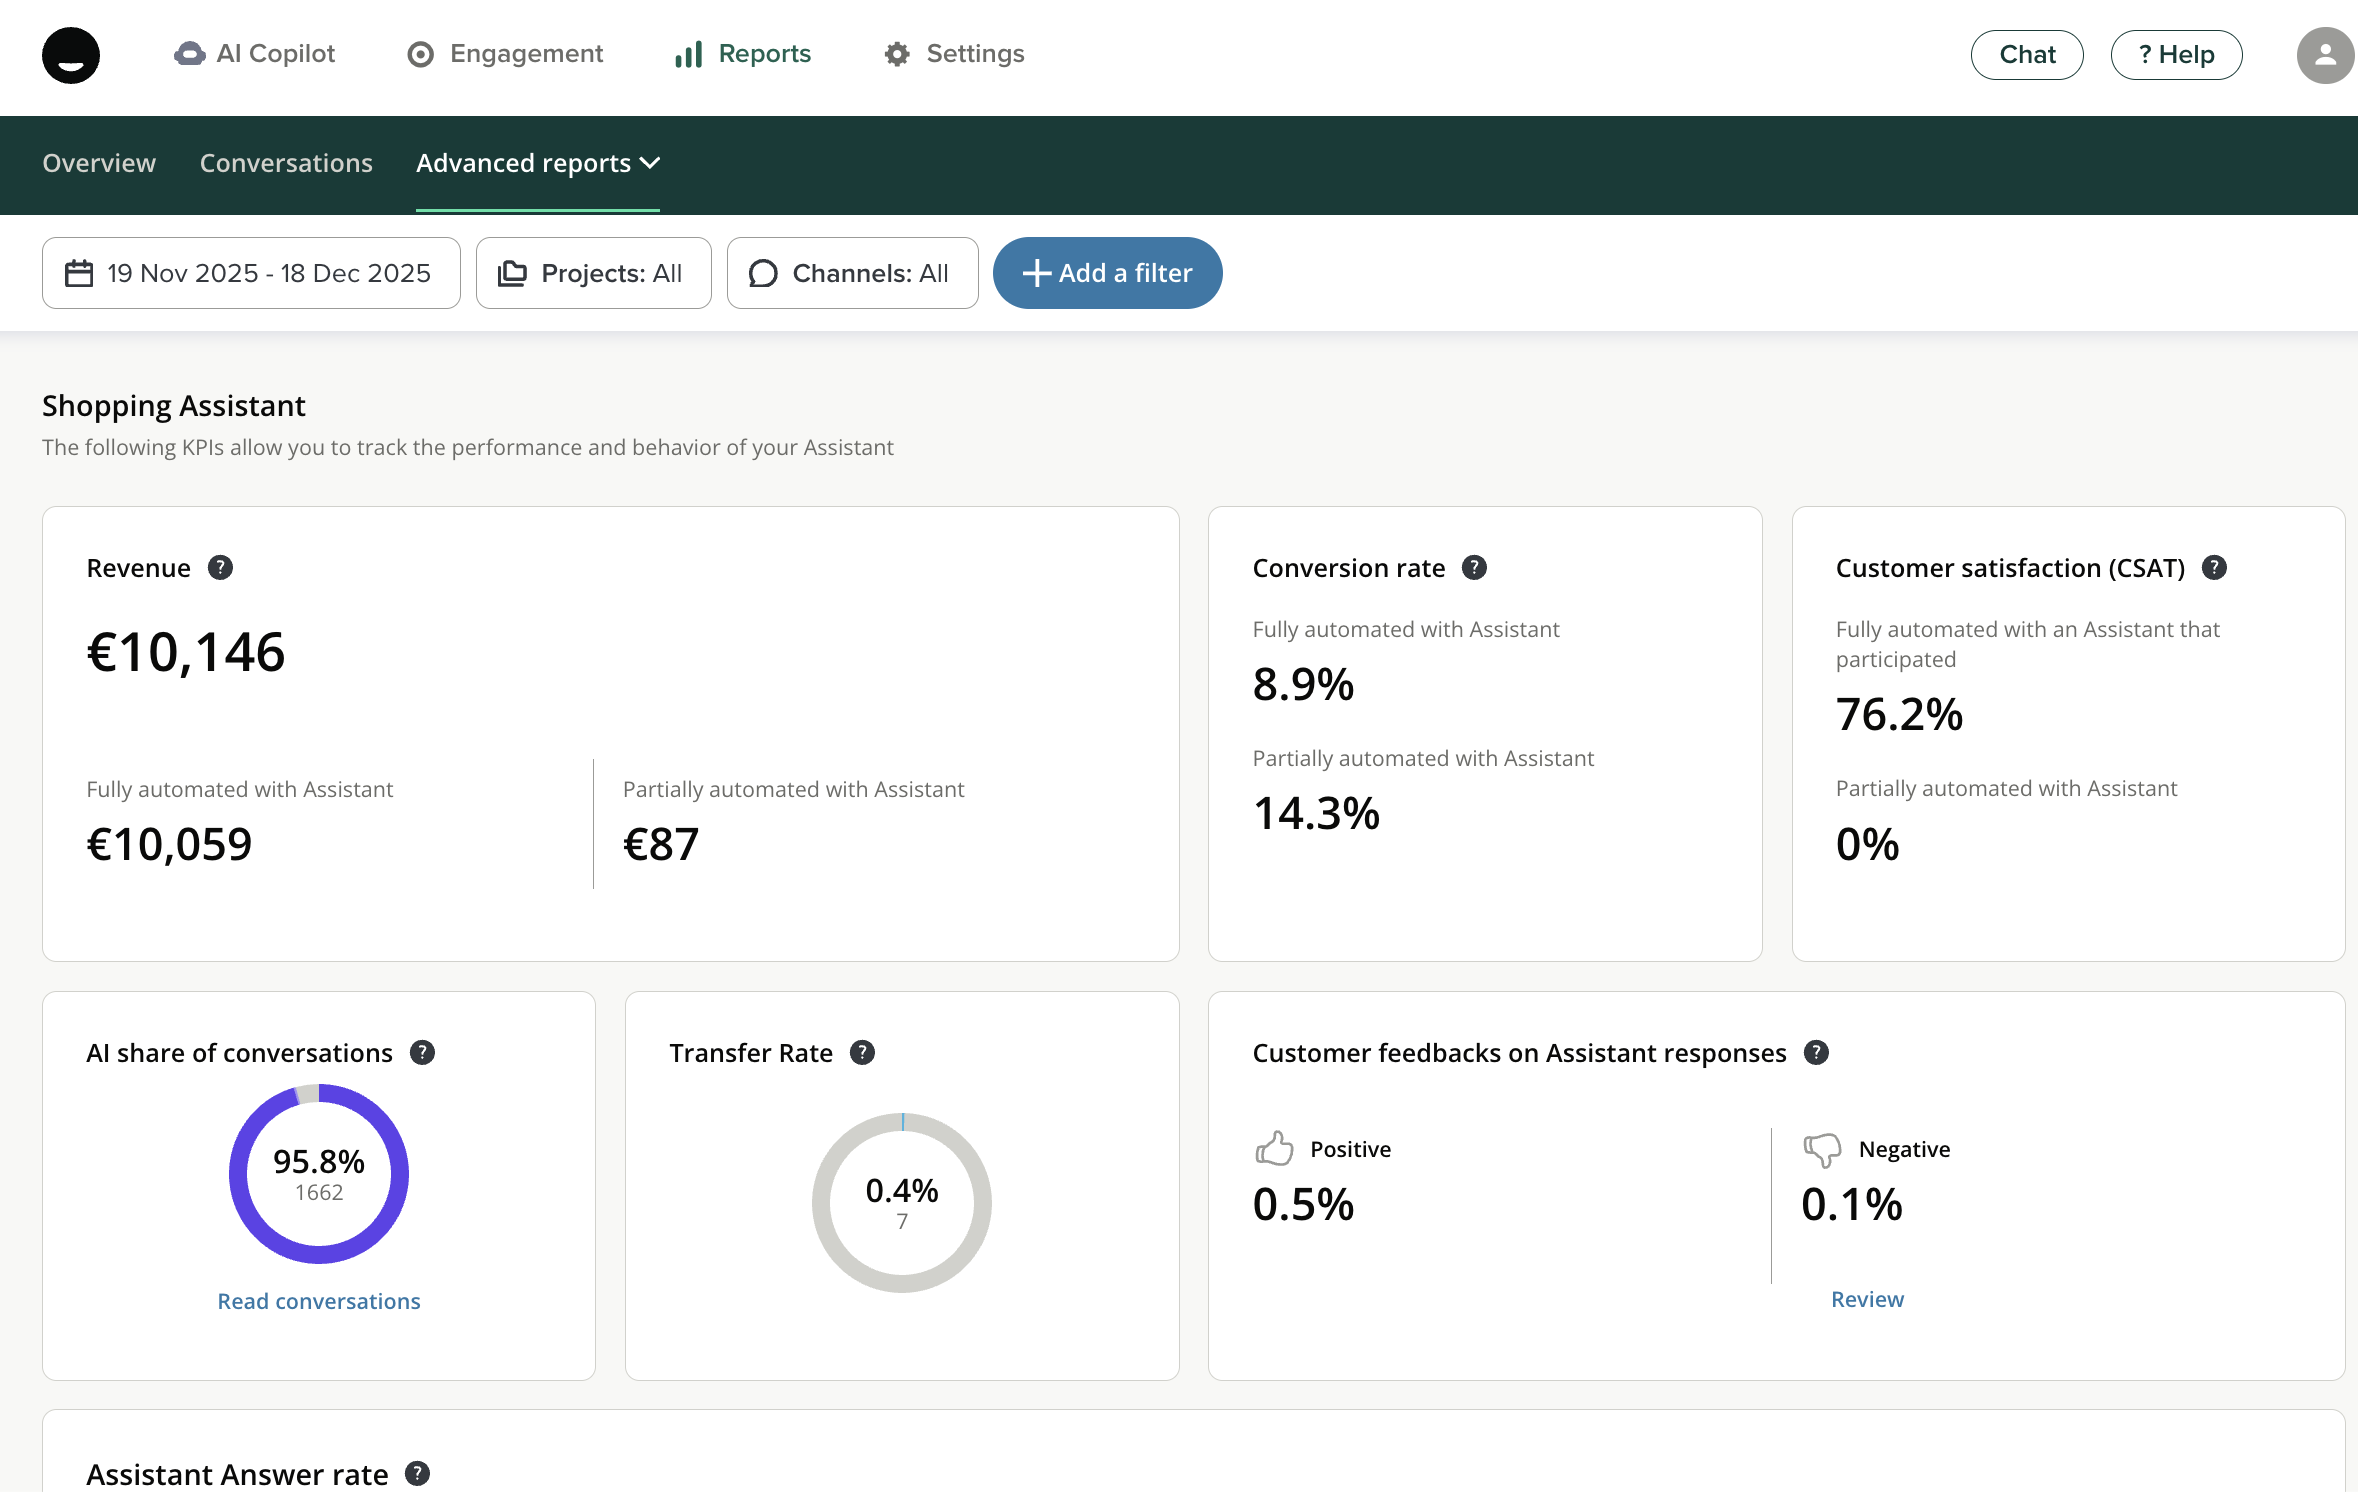The height and width of the screenshot is (1492, 2358).
Task: Open the date range picker
Action: point(251,273)
